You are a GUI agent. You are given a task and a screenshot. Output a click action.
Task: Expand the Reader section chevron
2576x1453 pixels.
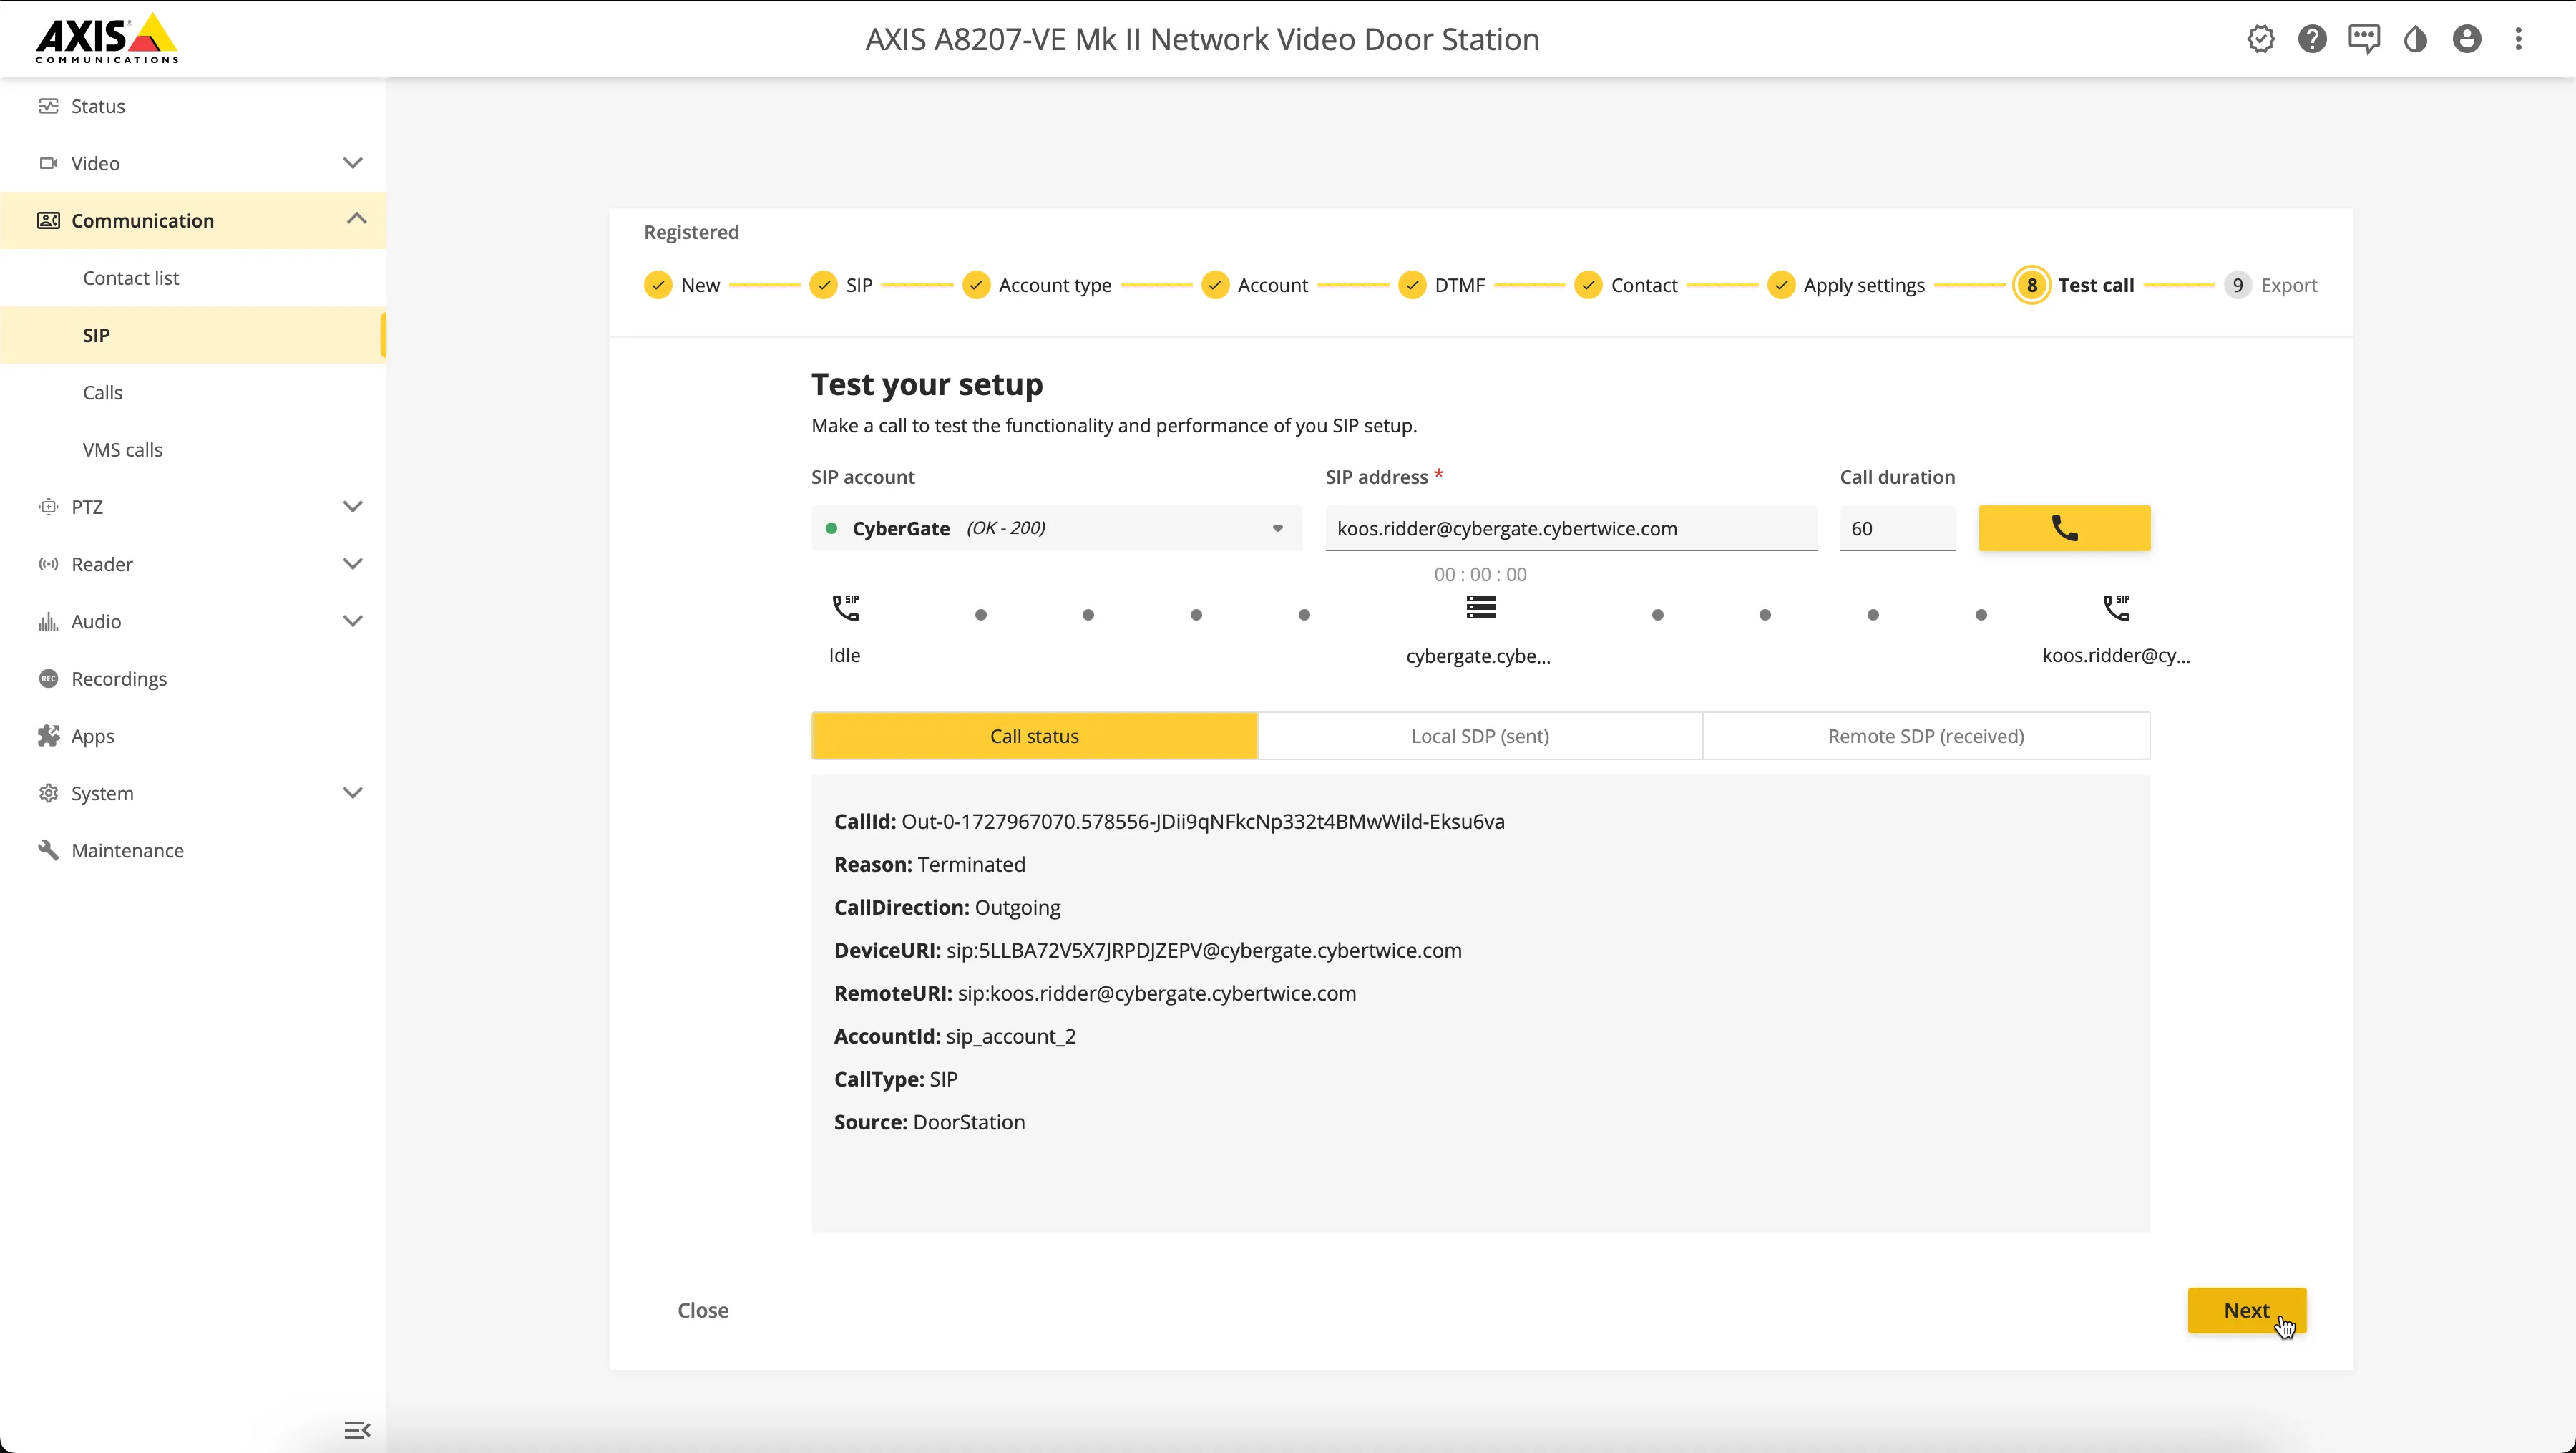[x=352, y=564]
